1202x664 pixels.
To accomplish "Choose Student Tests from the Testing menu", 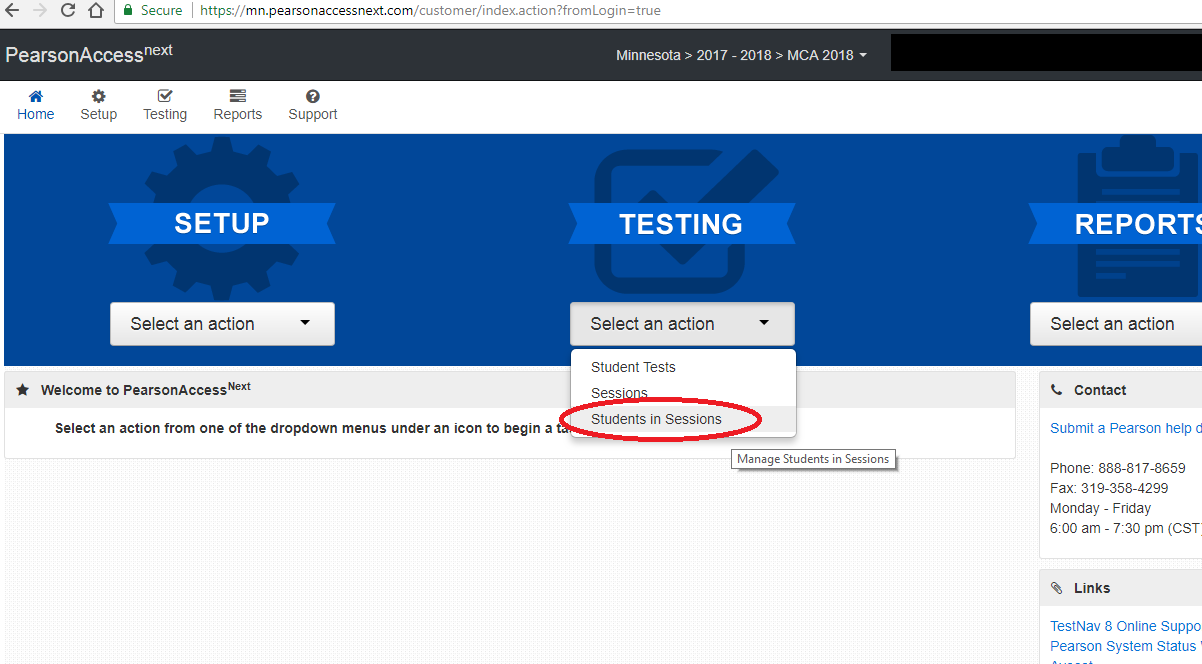I will (x=683, y=367).
